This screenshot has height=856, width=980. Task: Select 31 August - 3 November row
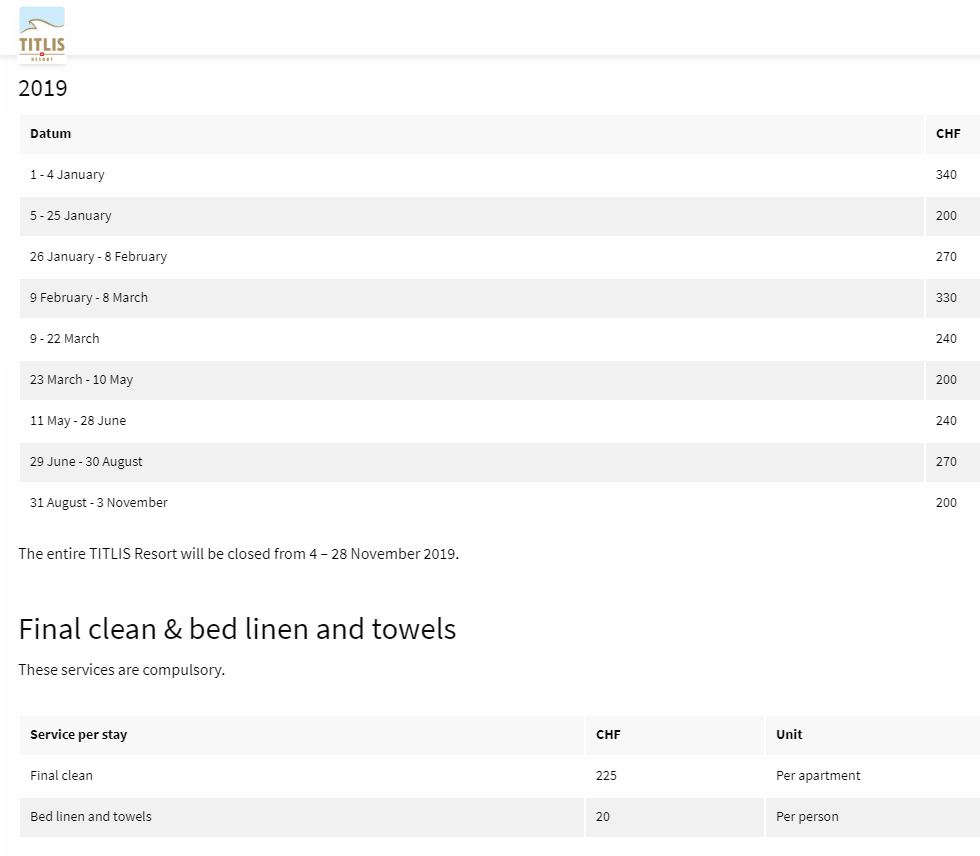pos(99,503)
